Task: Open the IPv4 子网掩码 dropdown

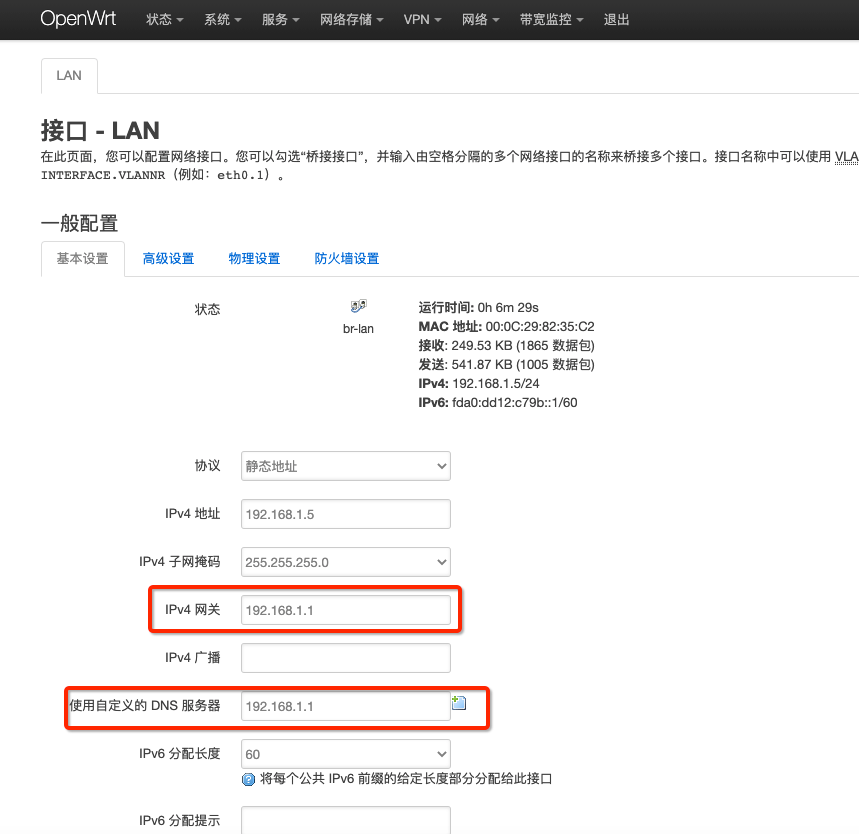Action: (345, 561)
